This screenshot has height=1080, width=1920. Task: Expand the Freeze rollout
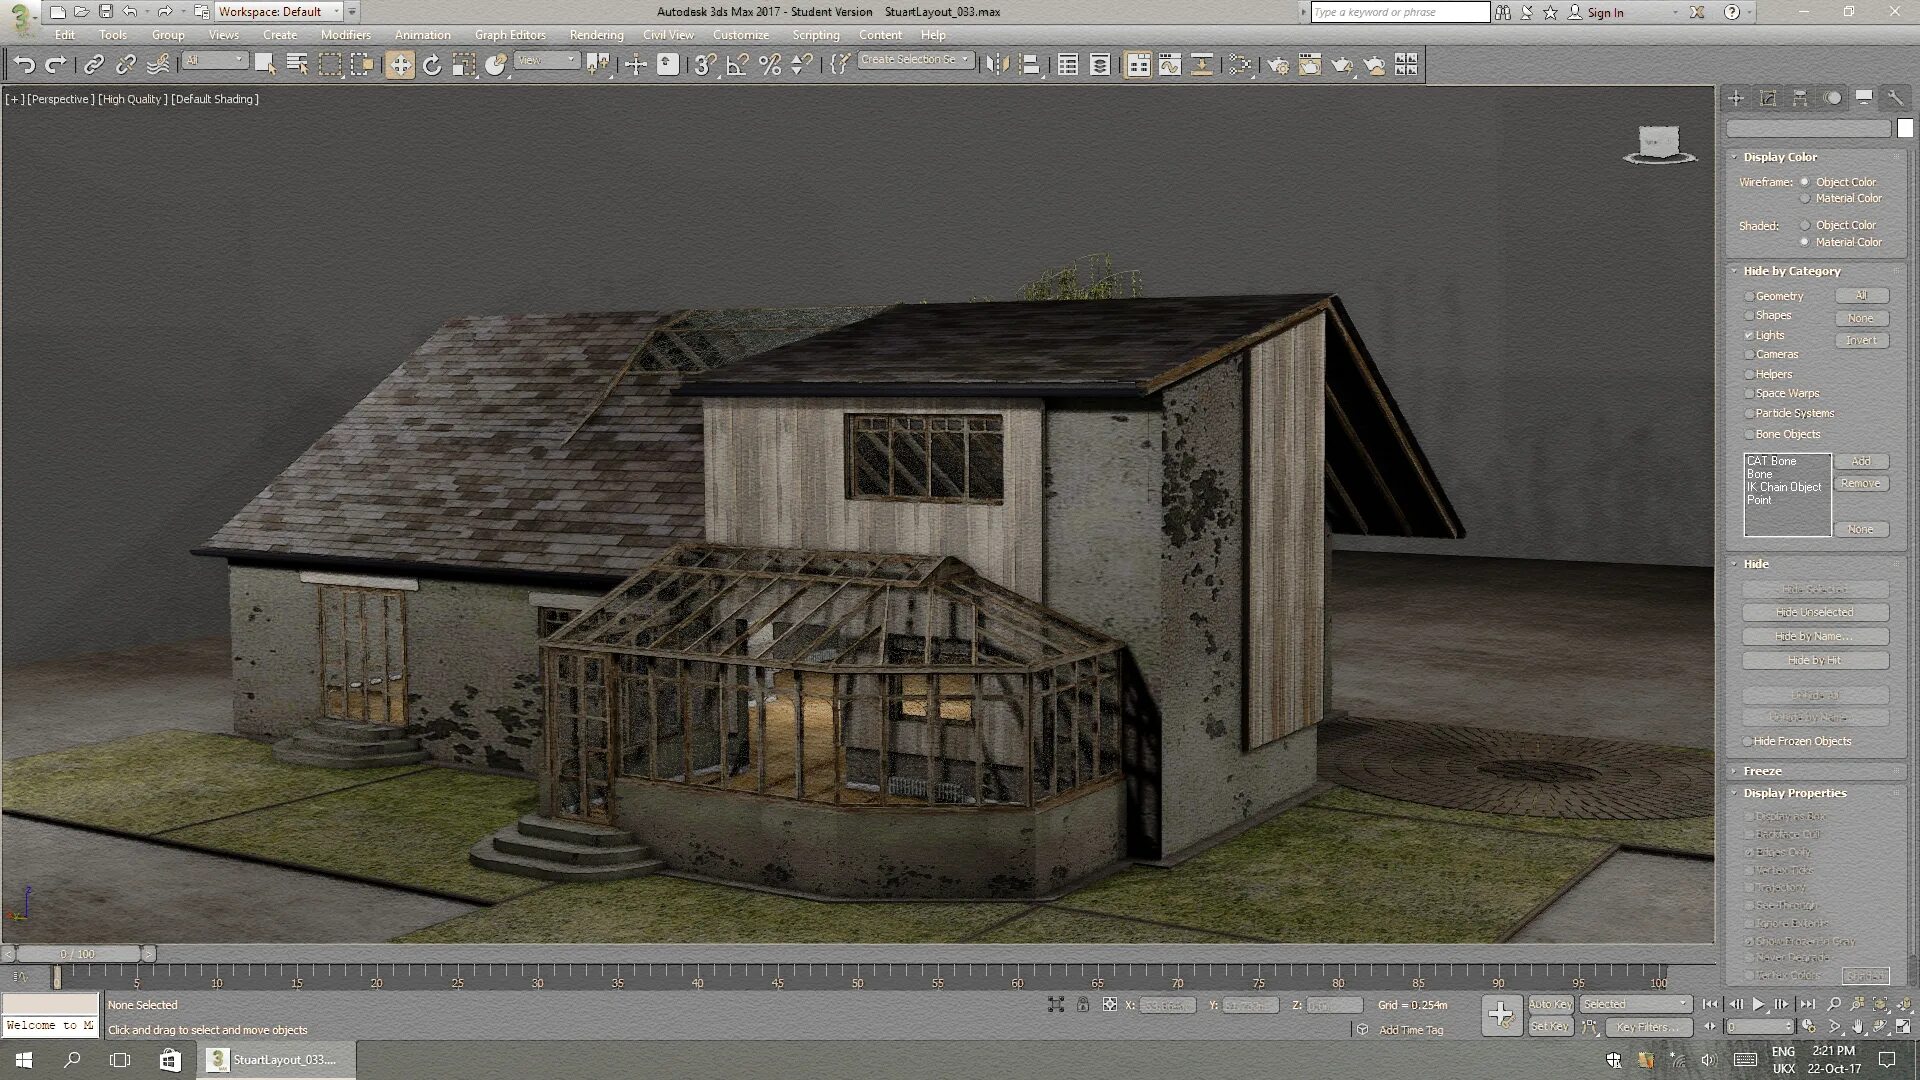click(1762, 771)
